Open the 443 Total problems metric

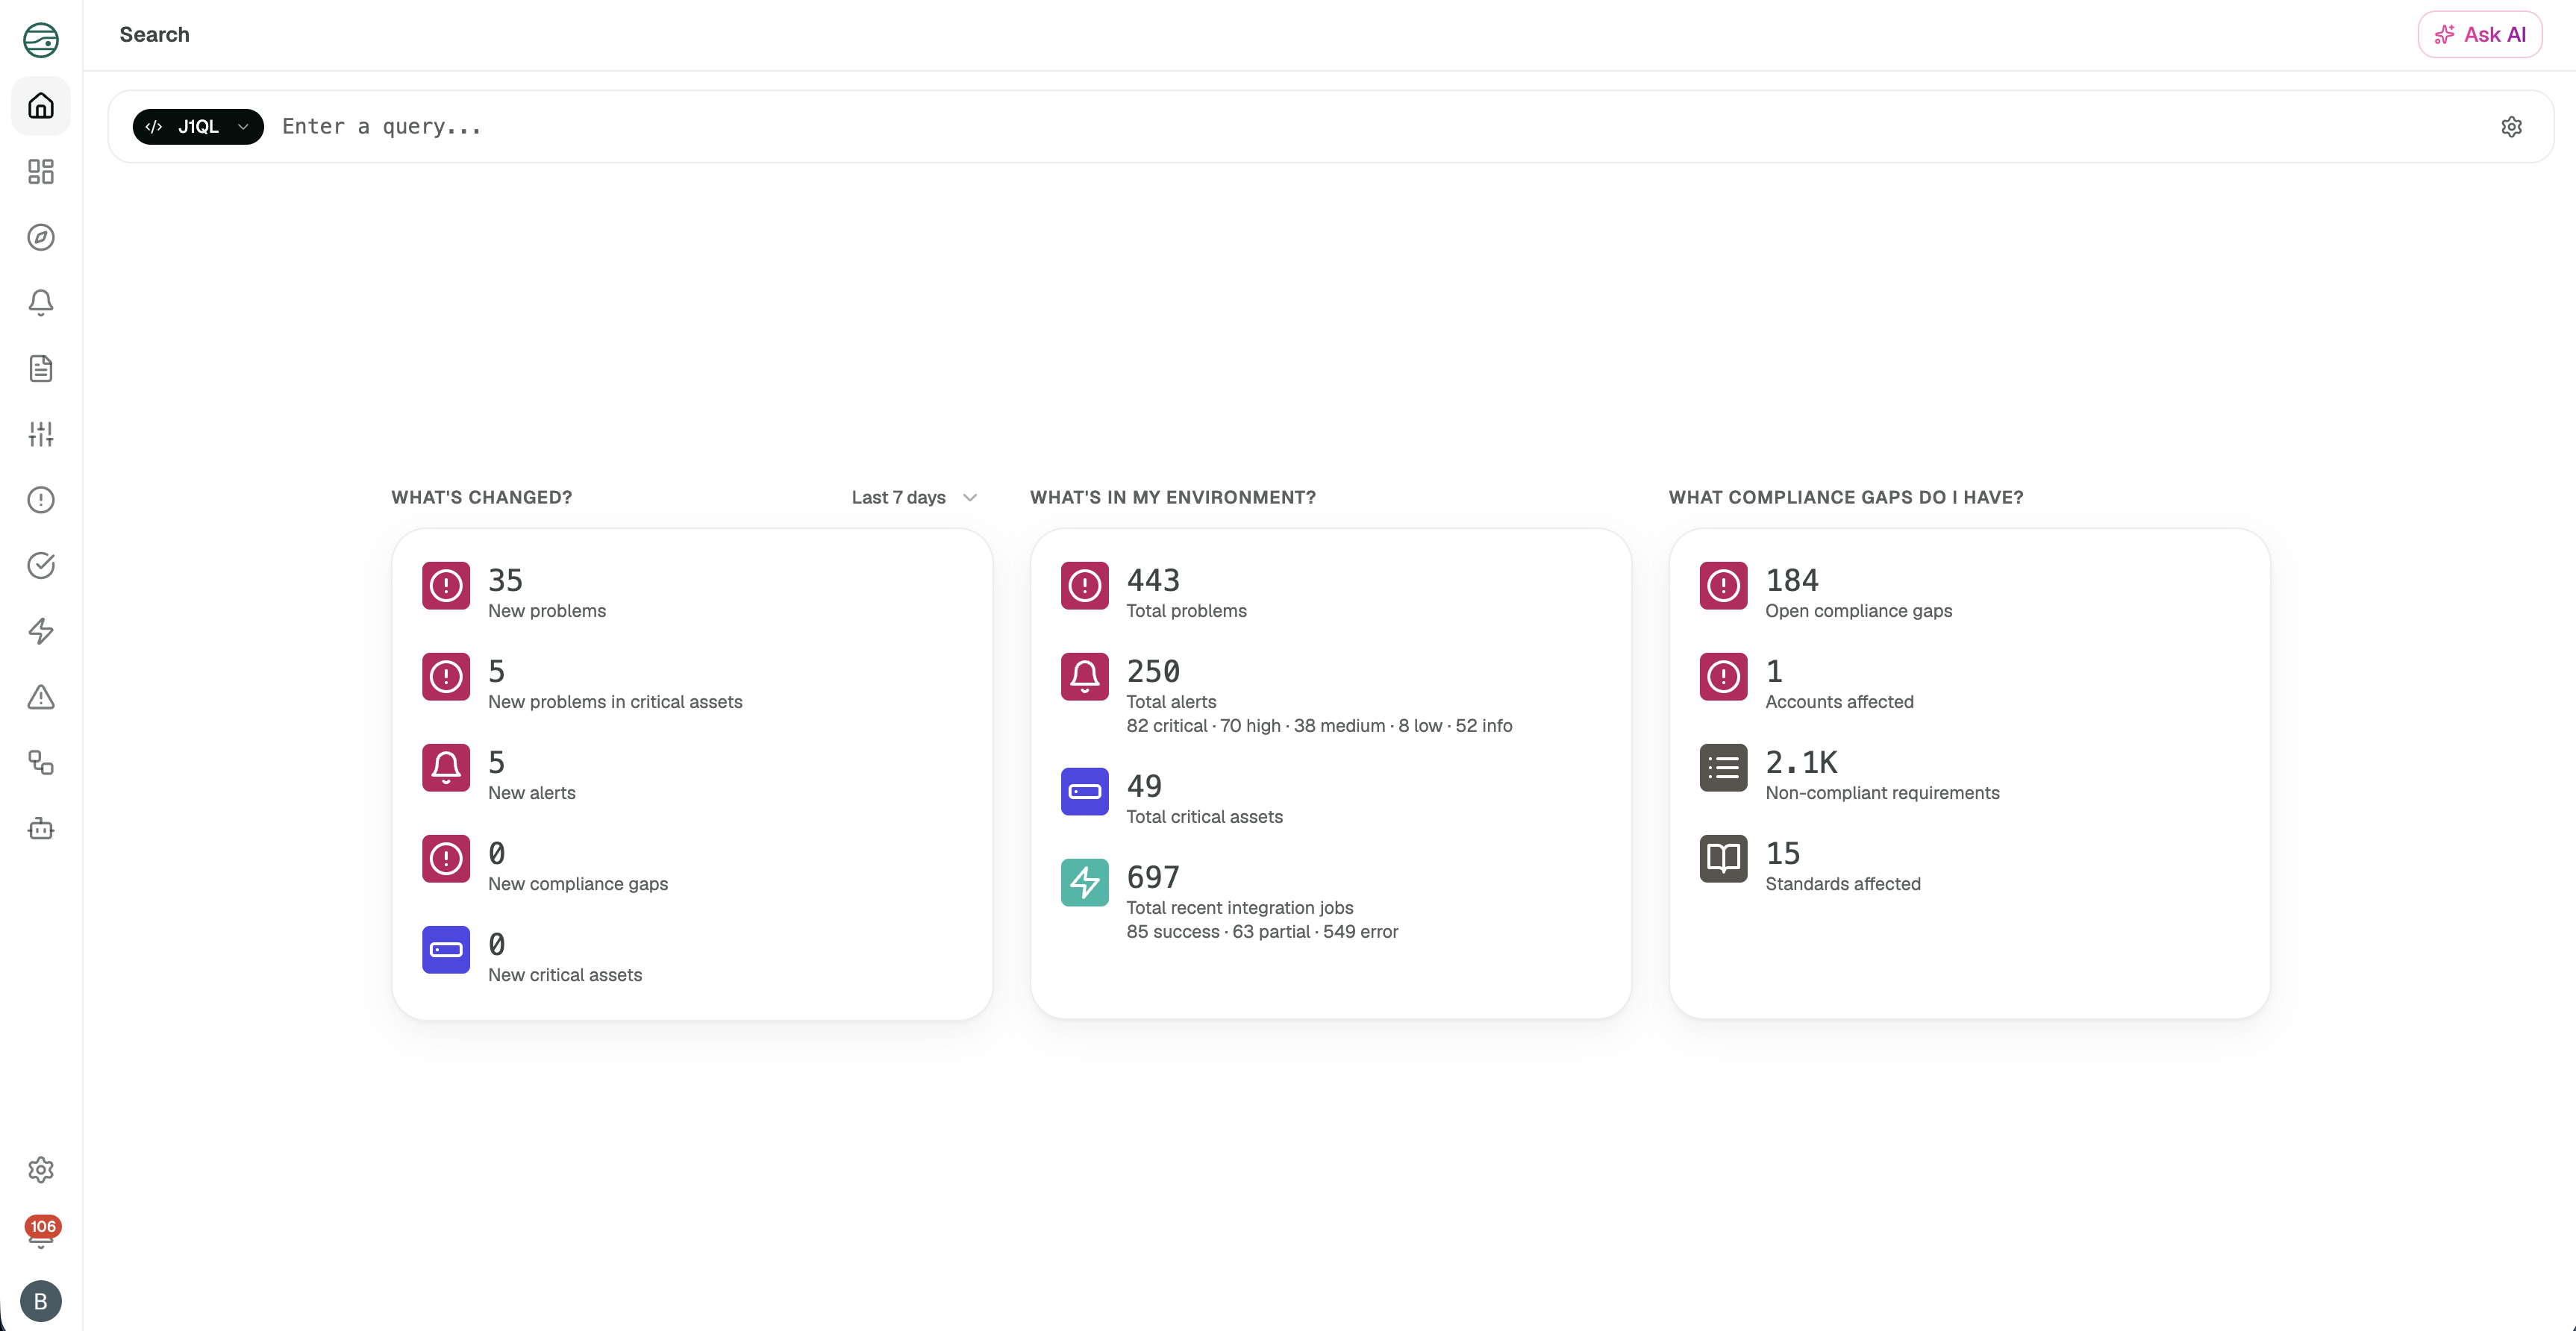(1186, 593)
